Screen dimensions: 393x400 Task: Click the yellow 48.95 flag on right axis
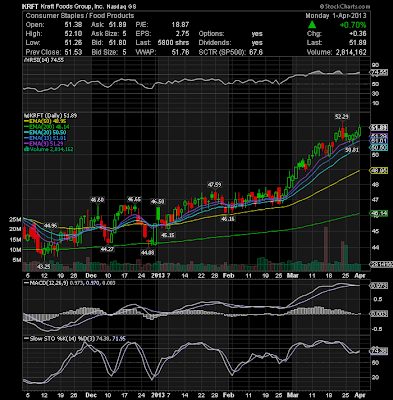[x=379, y=170]
